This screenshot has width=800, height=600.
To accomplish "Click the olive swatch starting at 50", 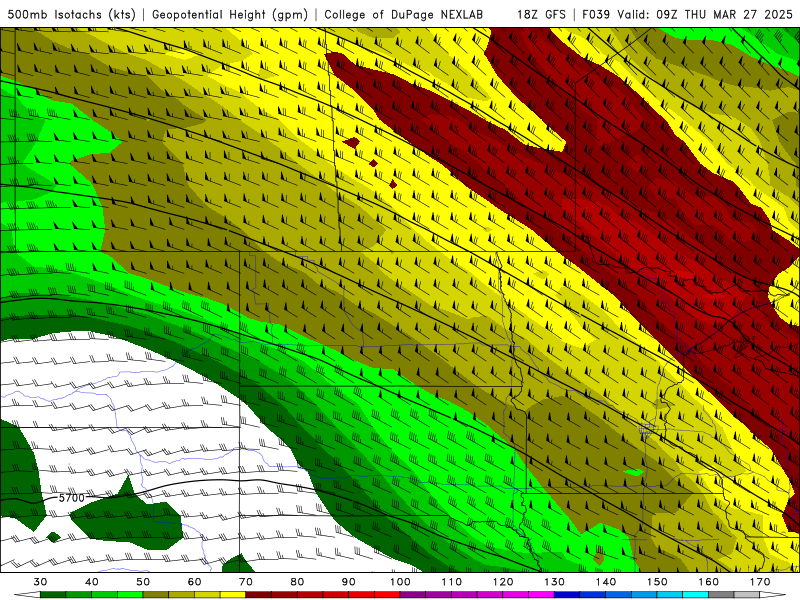I will [x=156, y=595].
